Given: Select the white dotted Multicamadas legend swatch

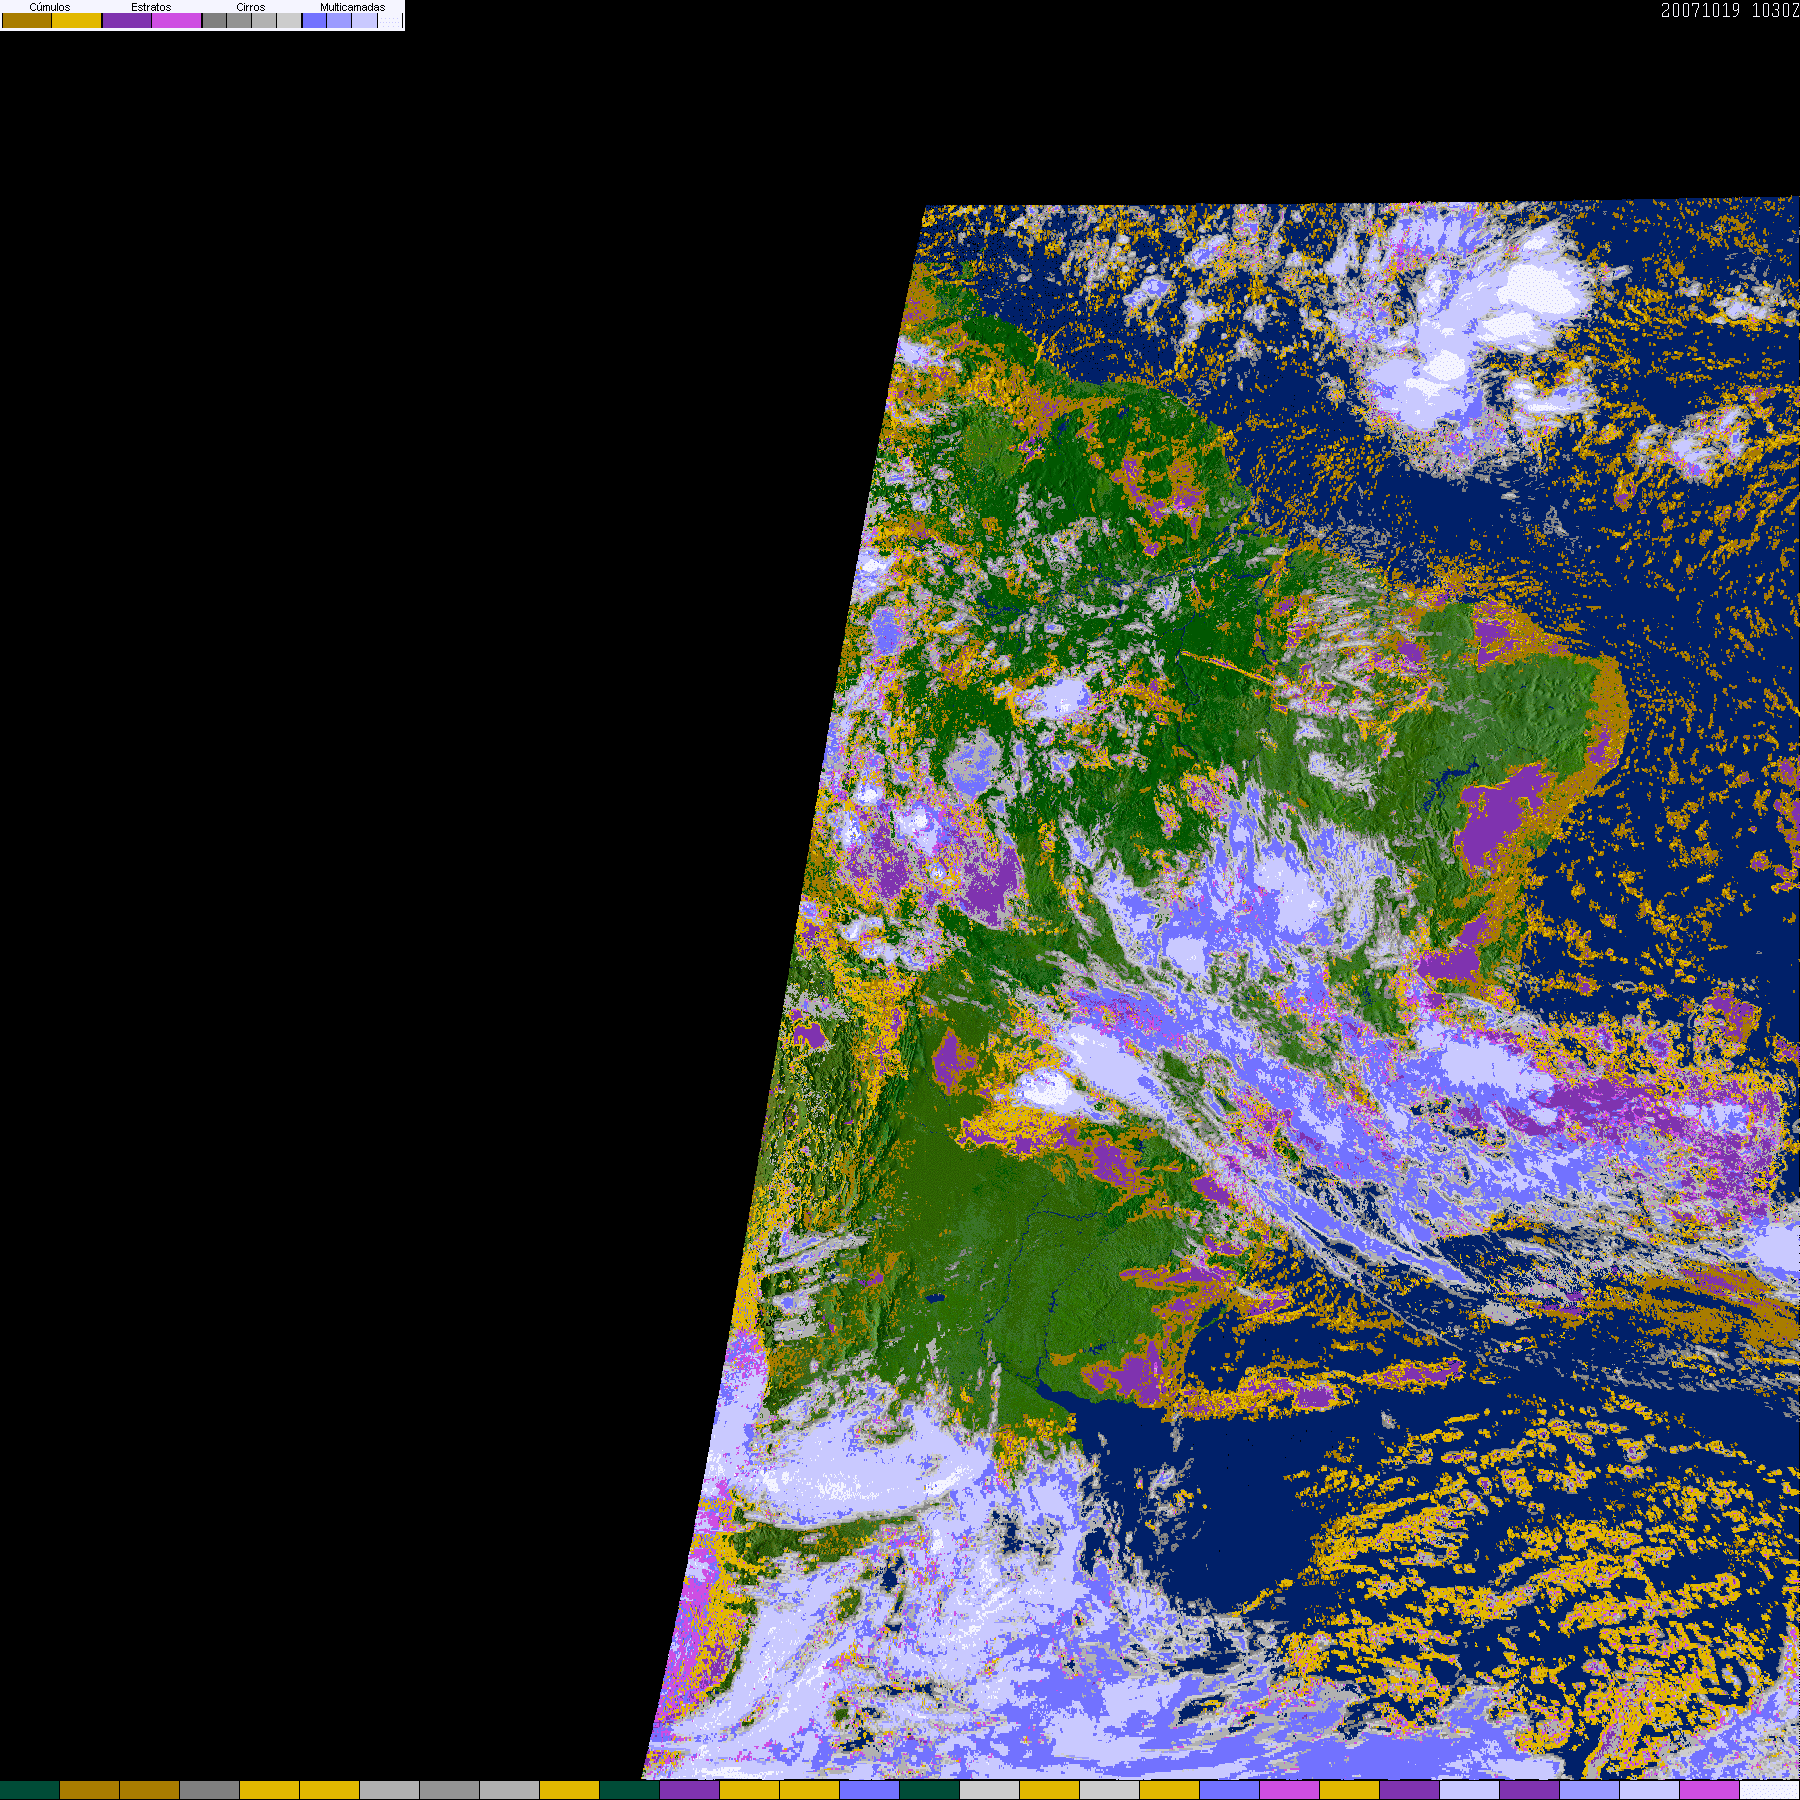Looking at the screenshot, I should click(x=390, y=20).
